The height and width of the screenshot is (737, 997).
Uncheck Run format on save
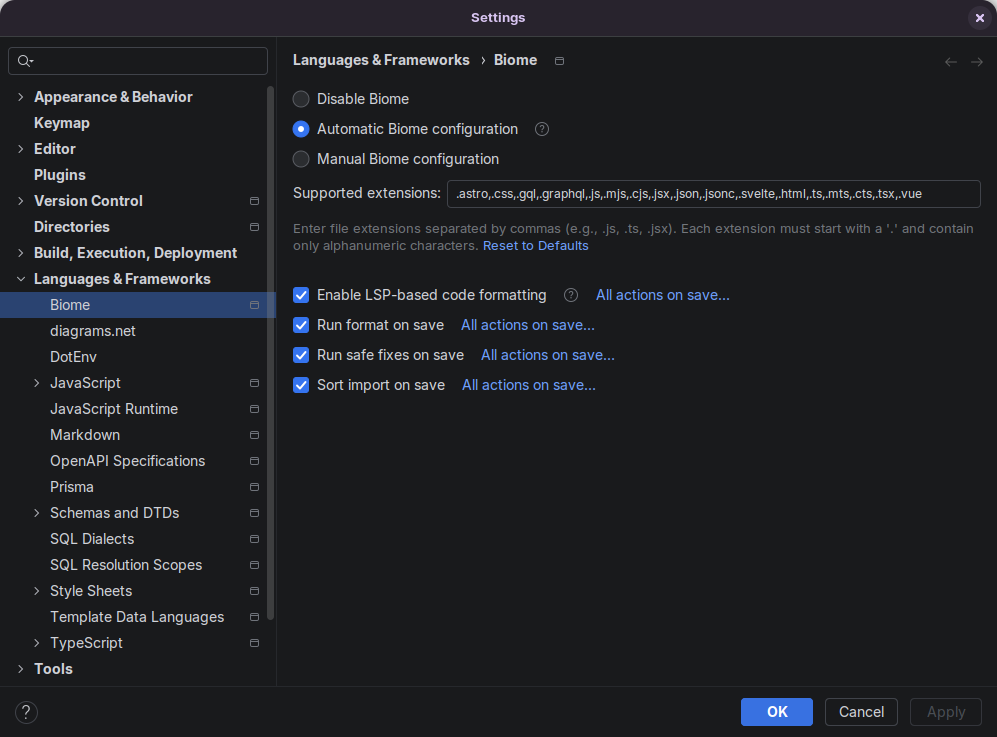click(301, 325)
